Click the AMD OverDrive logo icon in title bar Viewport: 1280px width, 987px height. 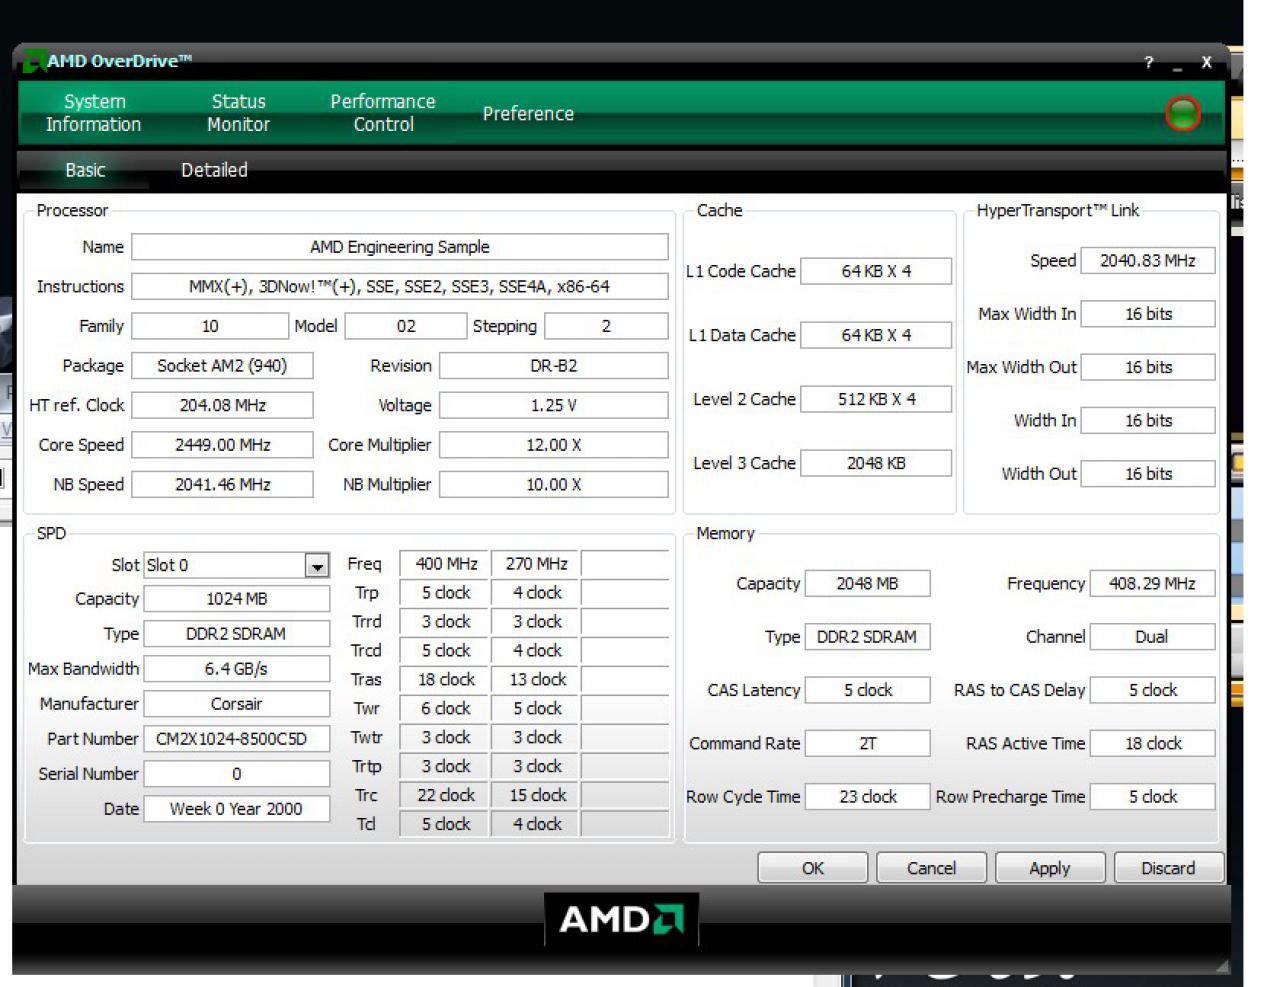(x=34, y=61)
